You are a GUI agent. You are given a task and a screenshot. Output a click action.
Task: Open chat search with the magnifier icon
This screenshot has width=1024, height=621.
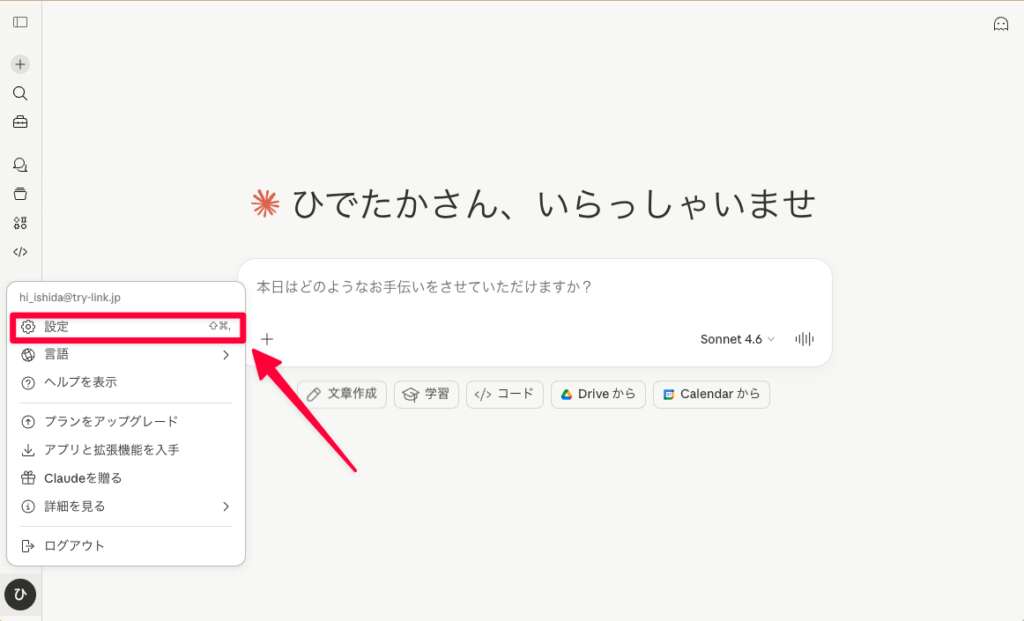click(x=19, y=93)
